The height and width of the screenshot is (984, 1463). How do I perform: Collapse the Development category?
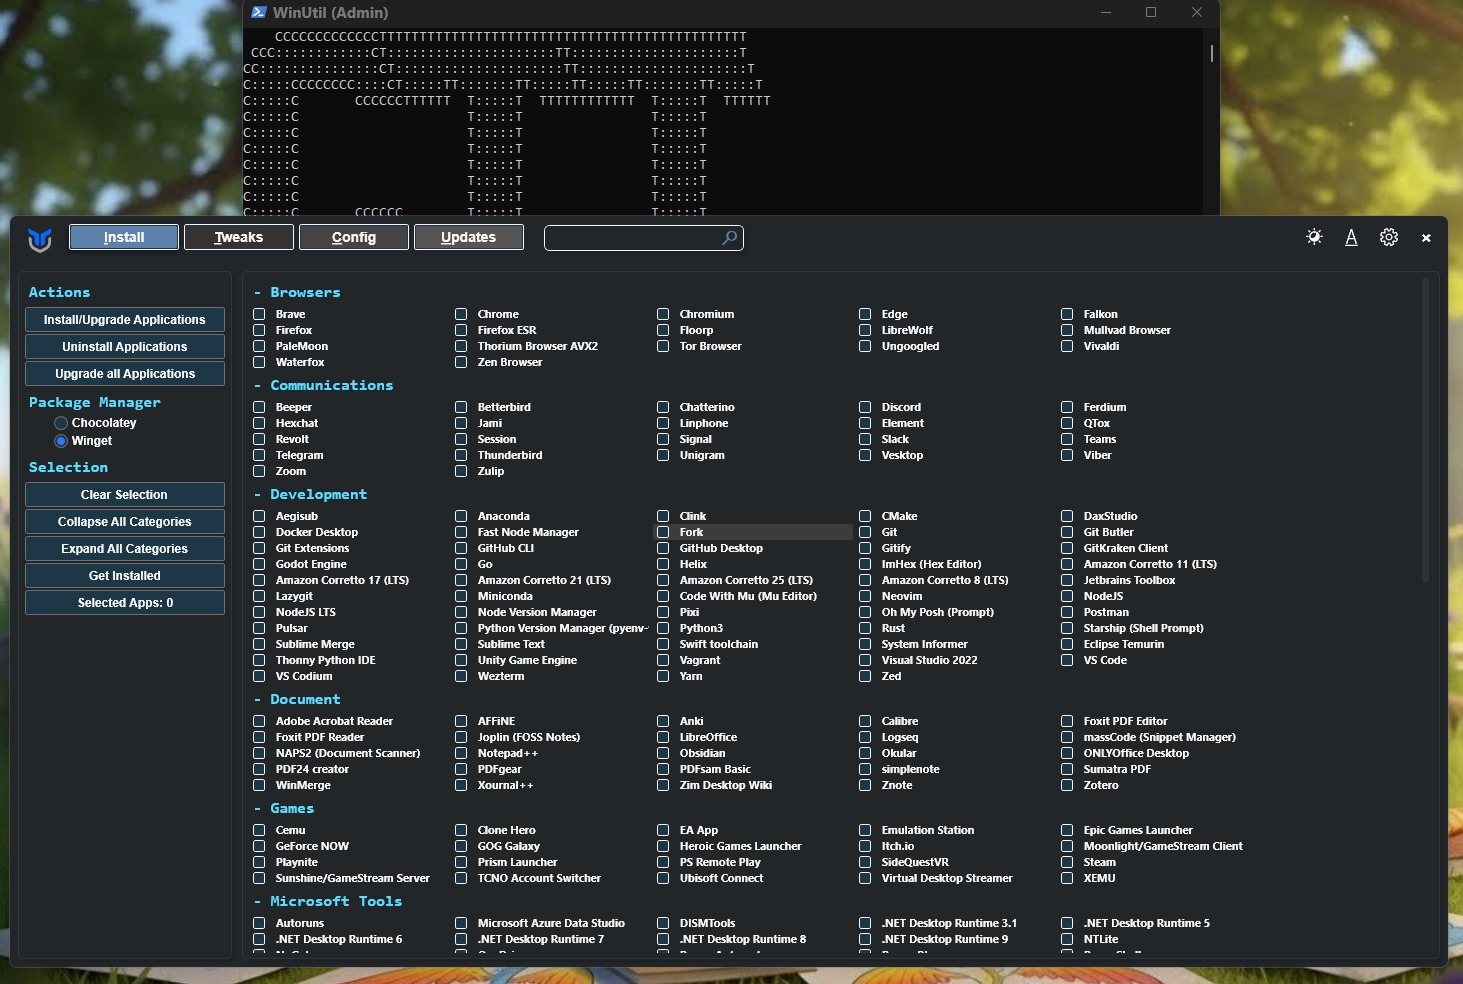coord(310,495)
